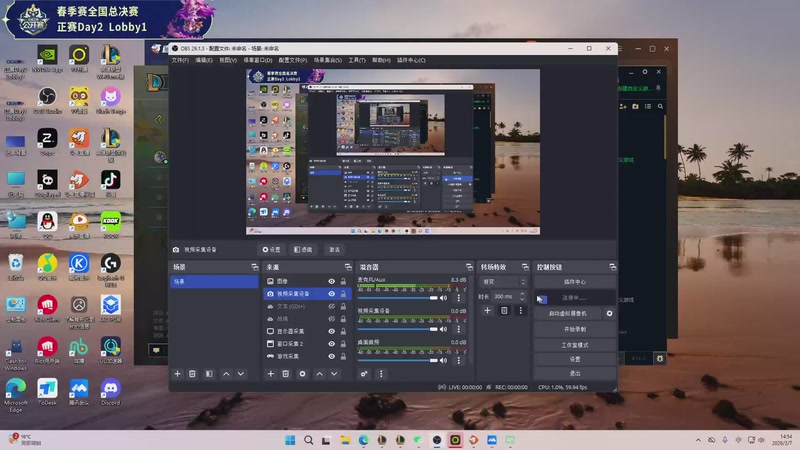Move the scene down with the arrow
800x450 pixels.
point(241,374)
